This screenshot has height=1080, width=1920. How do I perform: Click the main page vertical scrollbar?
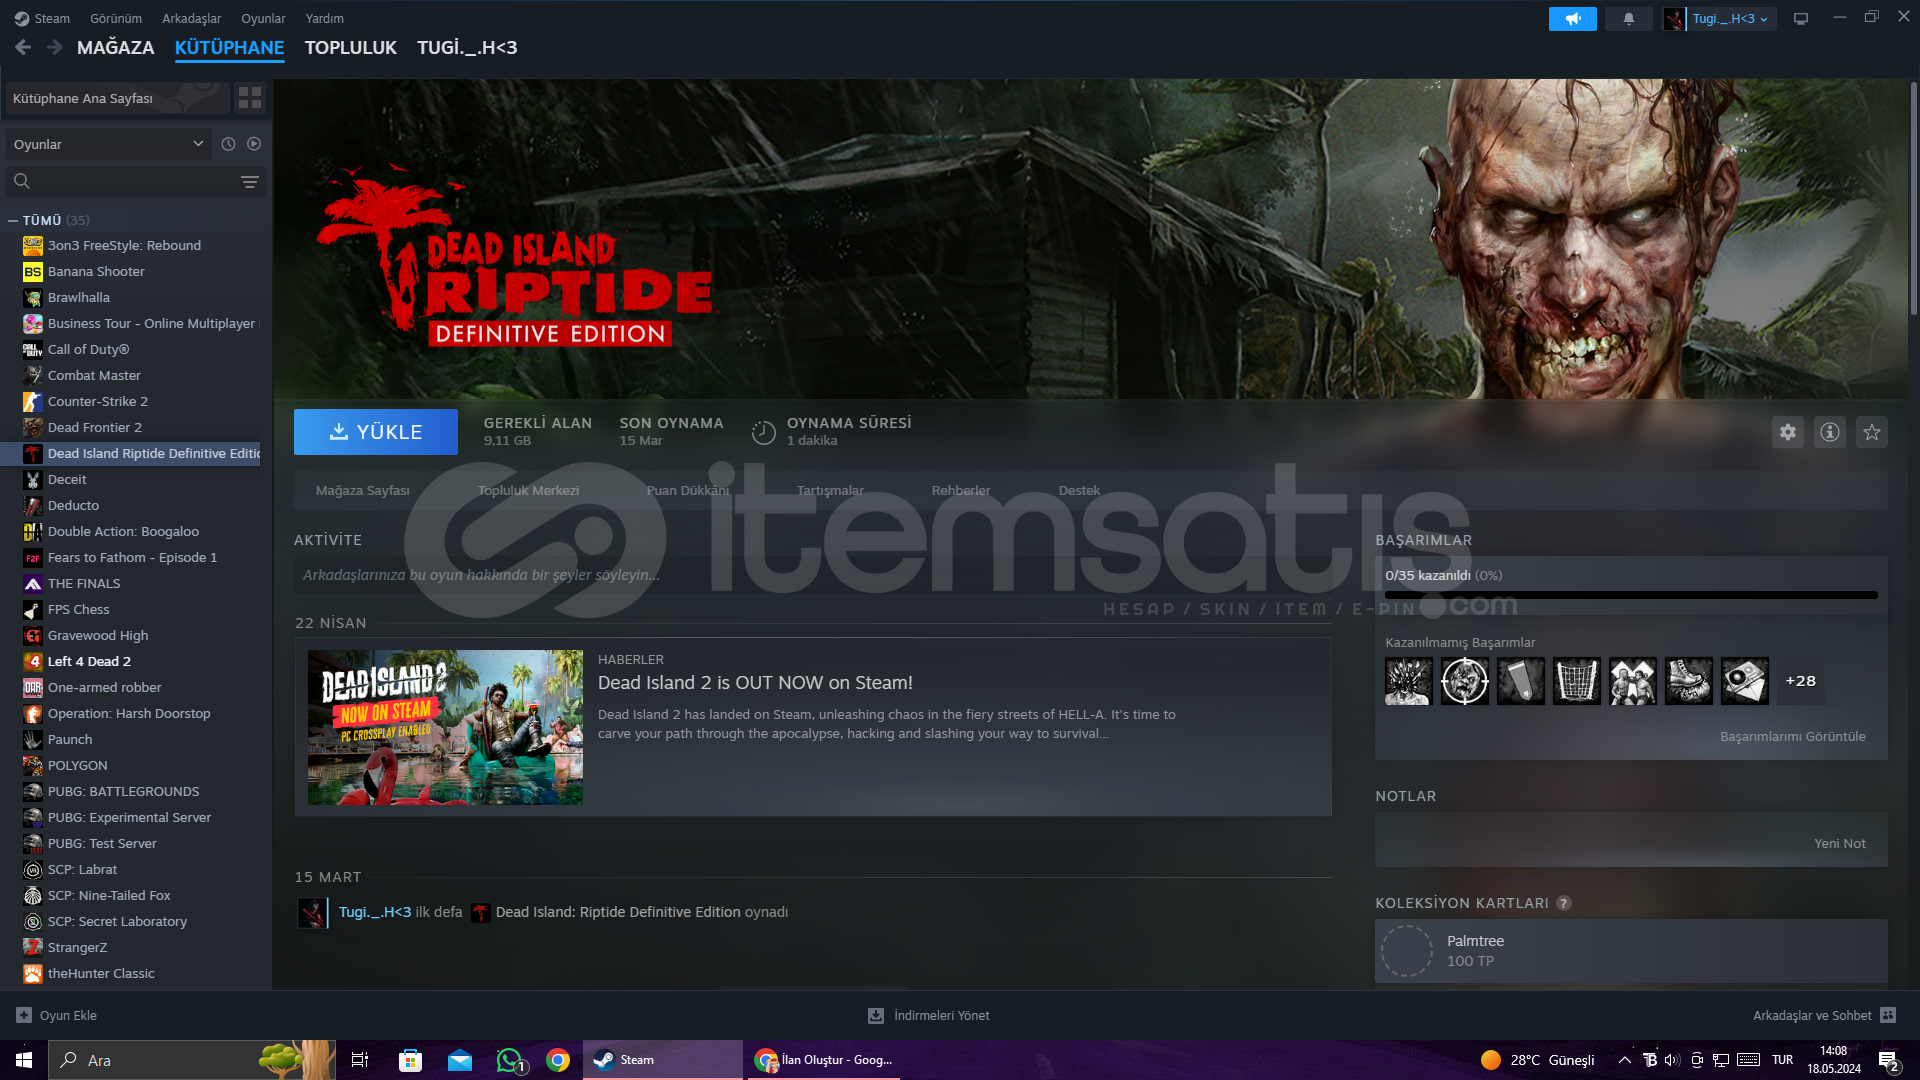(1913, 200)
